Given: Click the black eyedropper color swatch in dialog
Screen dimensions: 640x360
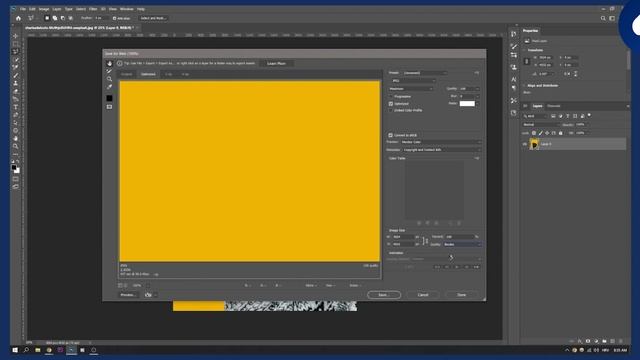Looking at the screenshot, I should click(x=109, y=98).
